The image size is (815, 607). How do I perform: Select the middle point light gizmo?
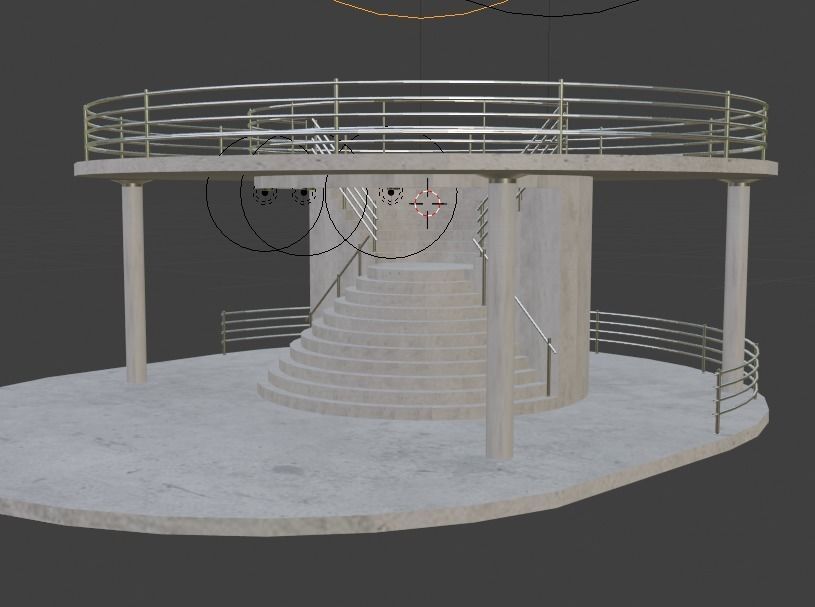point(304,193)
